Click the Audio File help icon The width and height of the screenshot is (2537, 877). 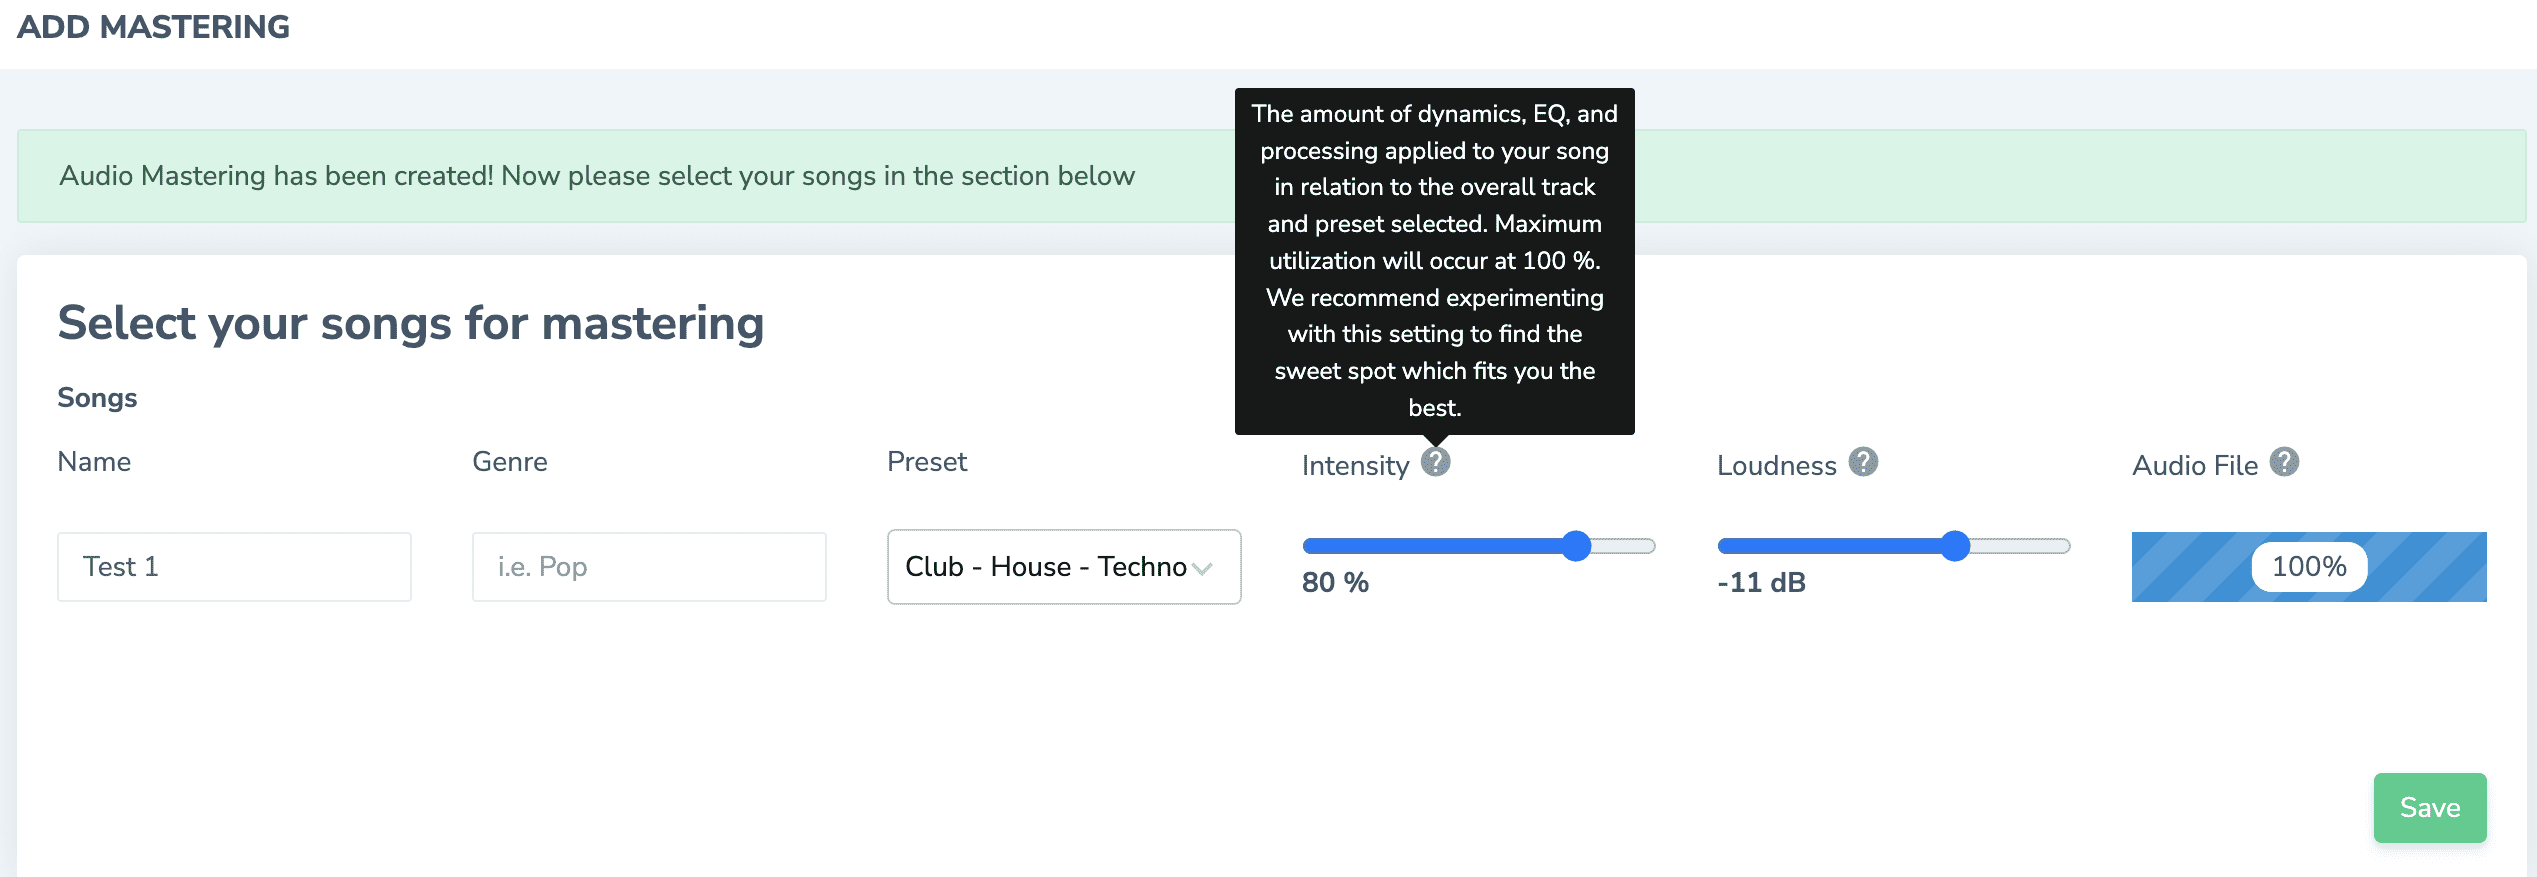coord(2284,462)
